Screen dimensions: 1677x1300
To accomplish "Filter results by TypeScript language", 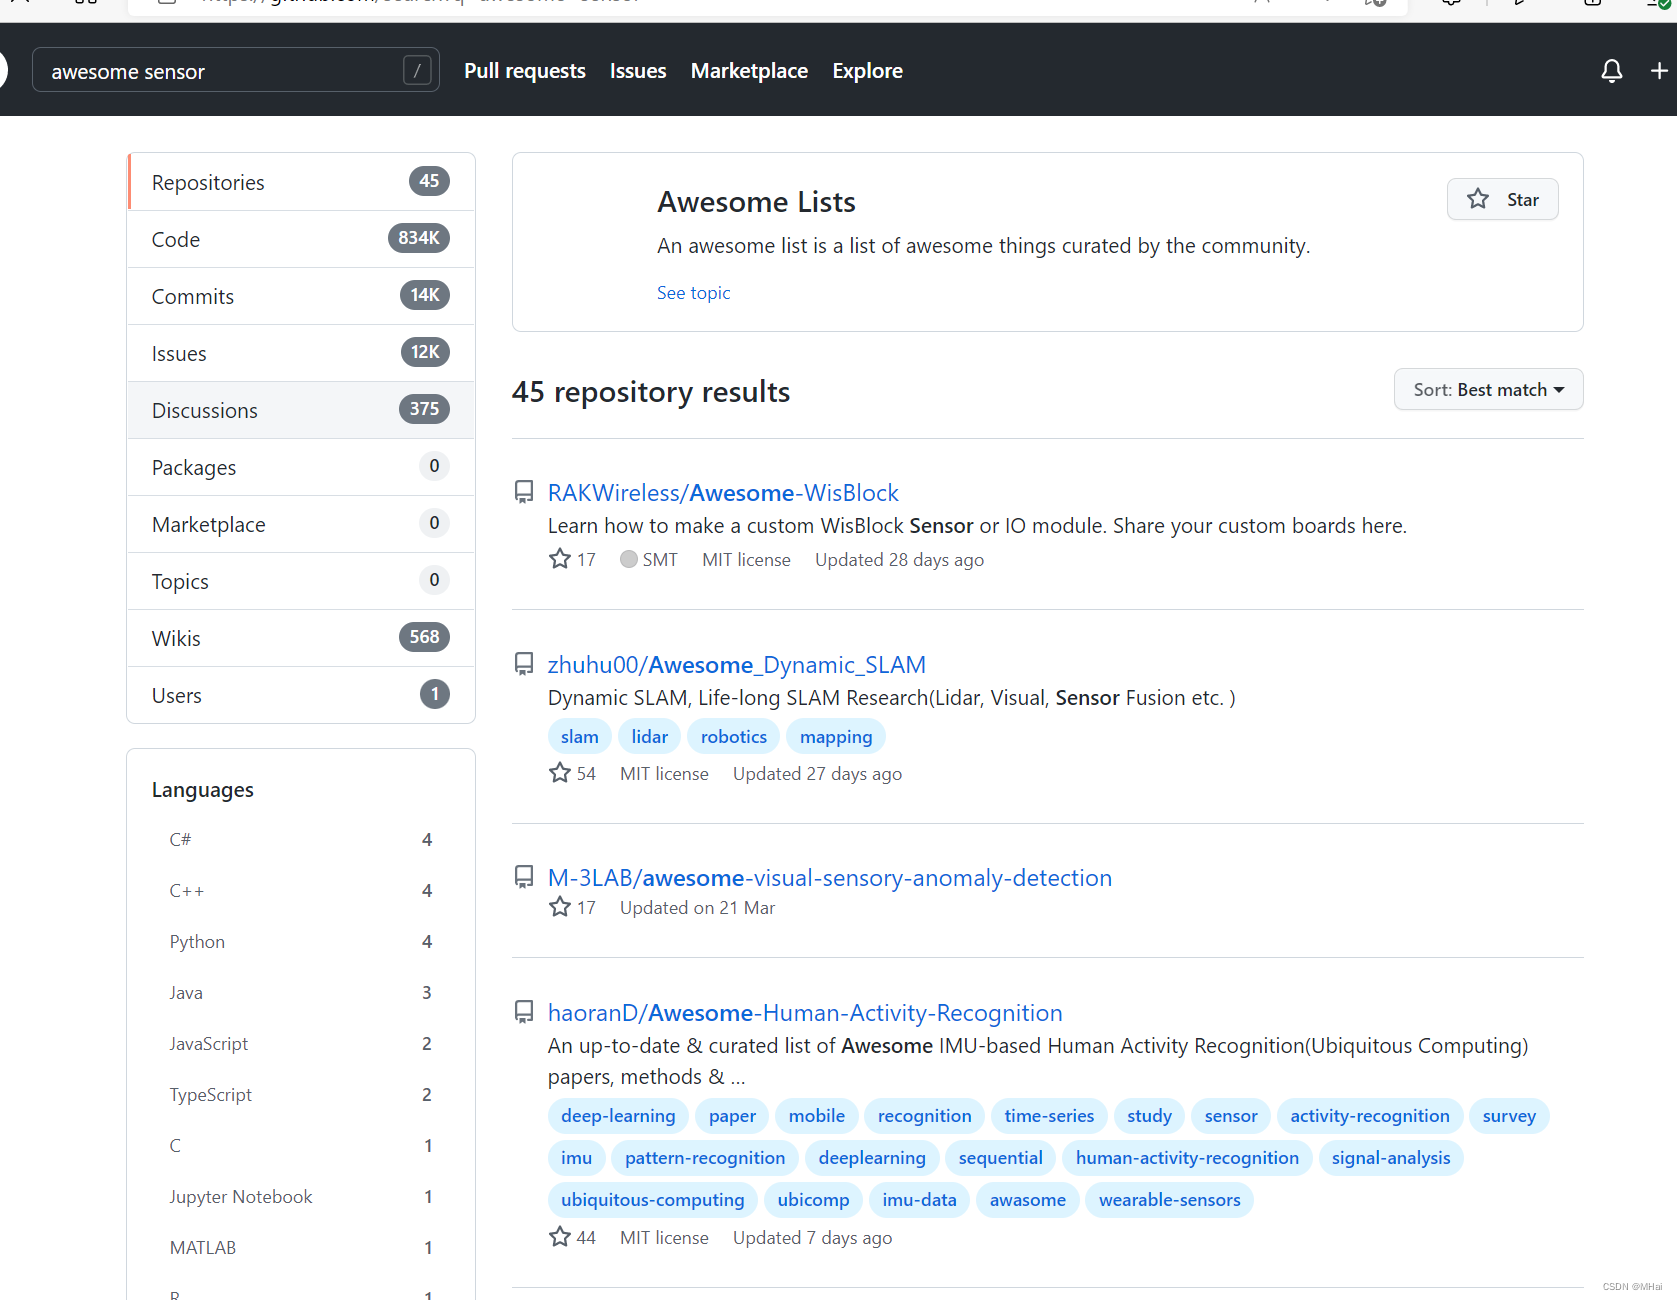I will click(301, 1094).
